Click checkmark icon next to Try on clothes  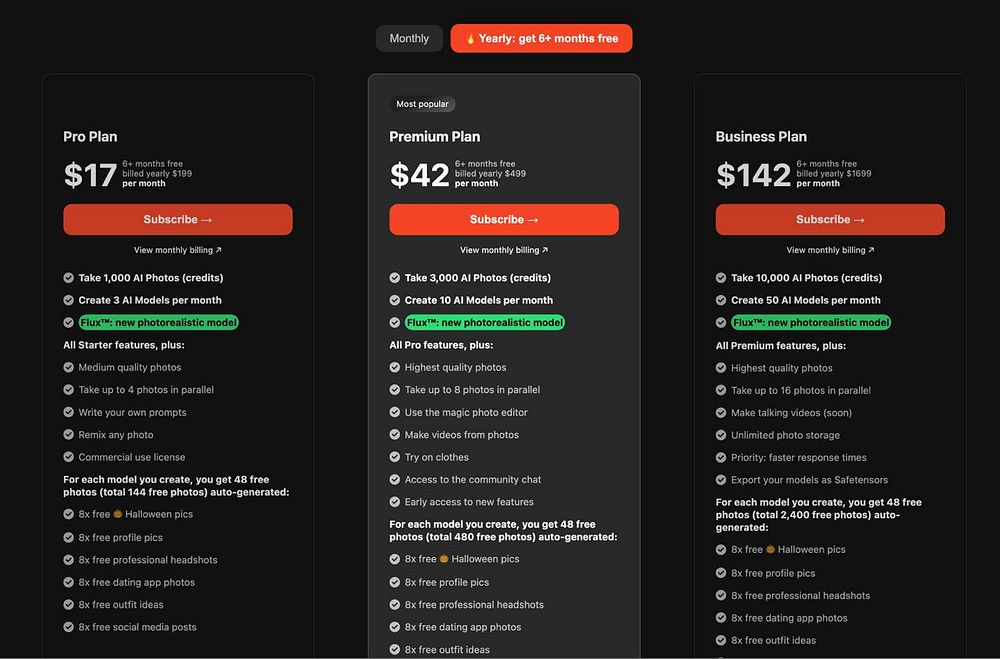click(395, 457)
